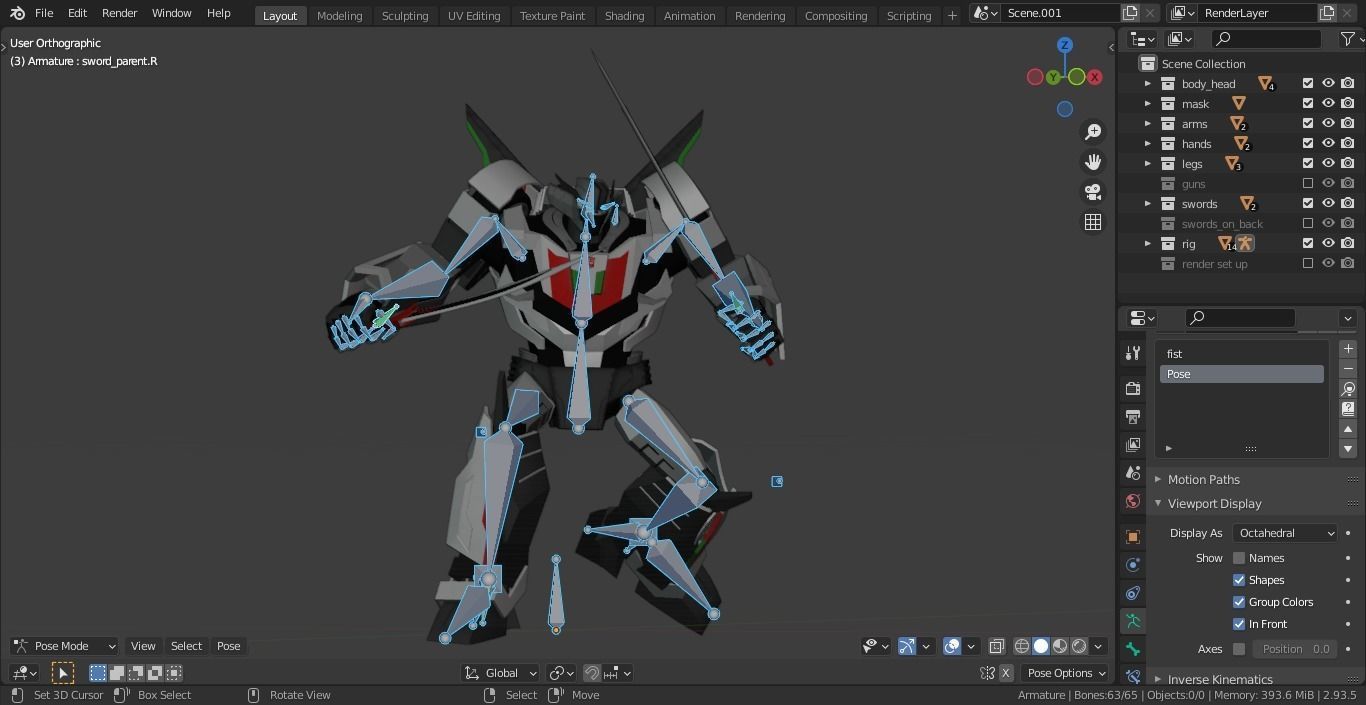Click the Blender logo menu
The image size is (1366, 705).
pyautogui.click(x=17, y=13)
